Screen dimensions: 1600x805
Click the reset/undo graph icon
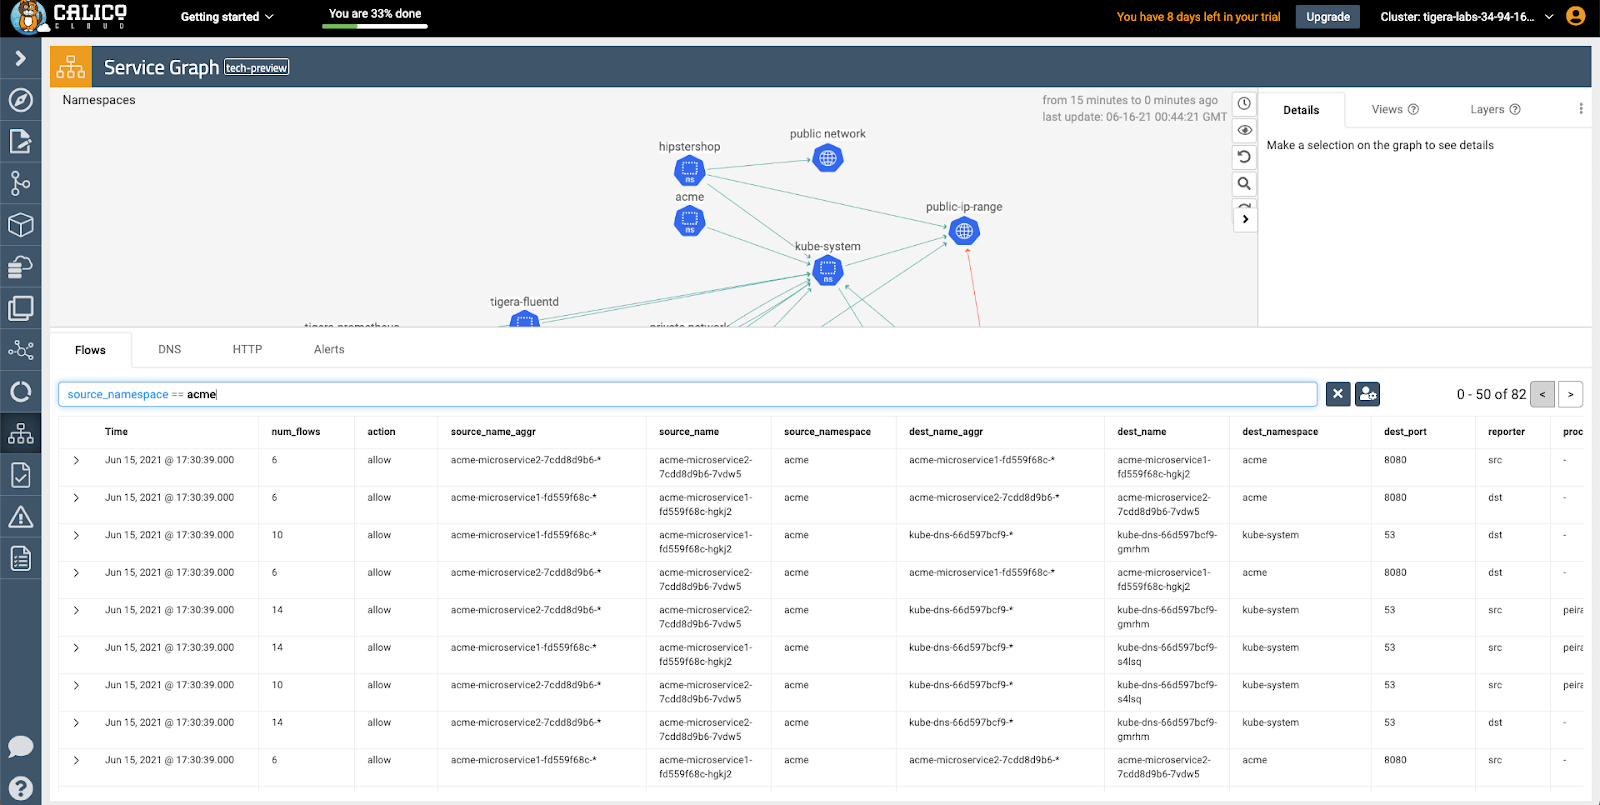click(1244, 157)
